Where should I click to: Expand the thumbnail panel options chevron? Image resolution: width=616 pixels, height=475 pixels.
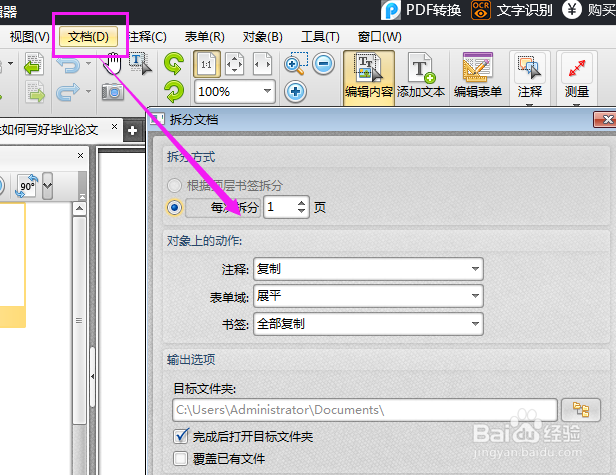pyautogui.click(x=47, y=186)
